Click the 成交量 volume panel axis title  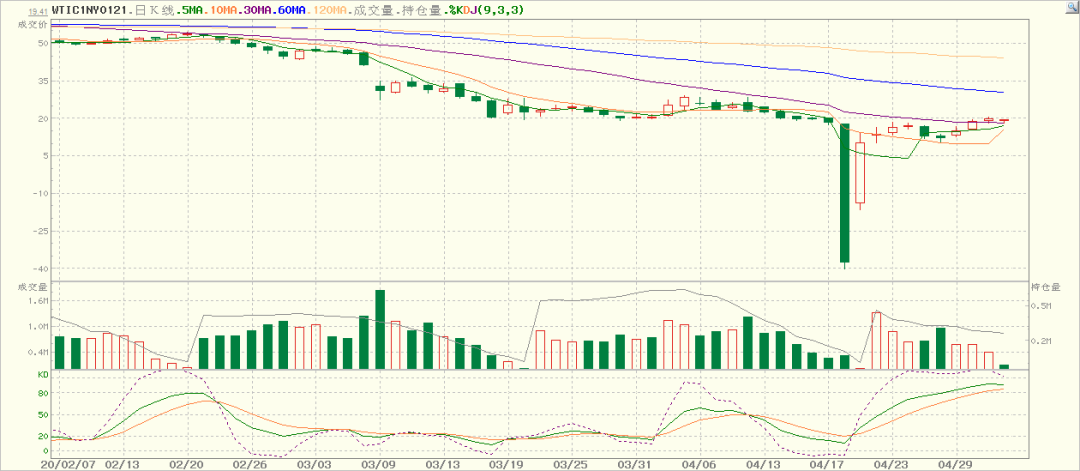coord(33,286)
